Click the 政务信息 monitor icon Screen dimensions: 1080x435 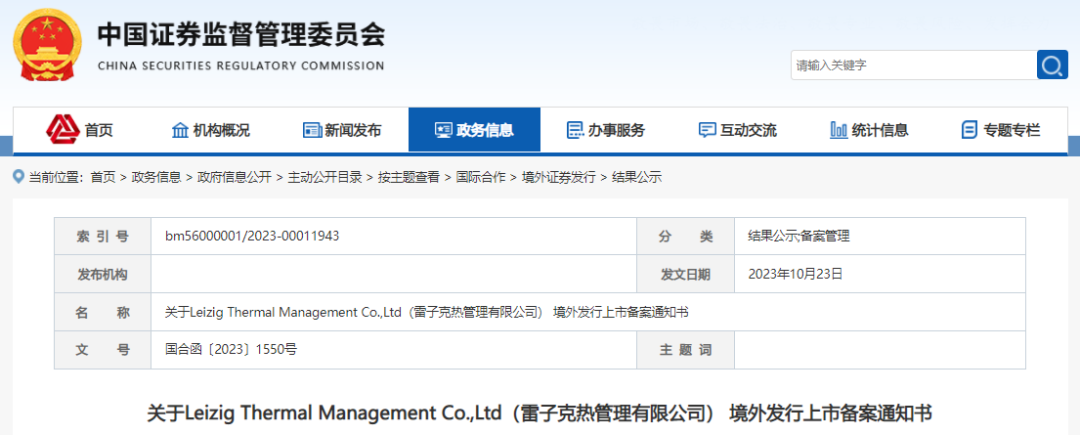[444, 129]
